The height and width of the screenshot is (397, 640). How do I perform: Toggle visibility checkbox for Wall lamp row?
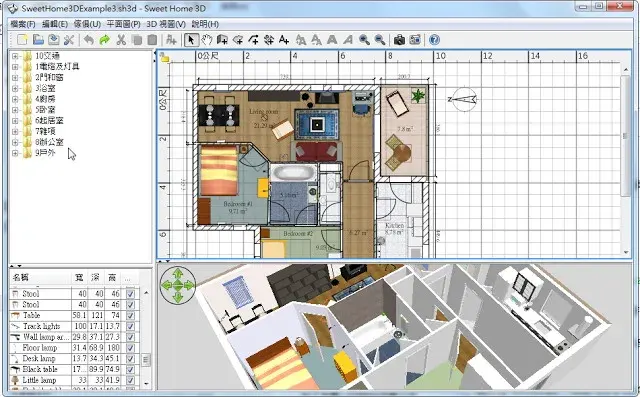point(130,337)
